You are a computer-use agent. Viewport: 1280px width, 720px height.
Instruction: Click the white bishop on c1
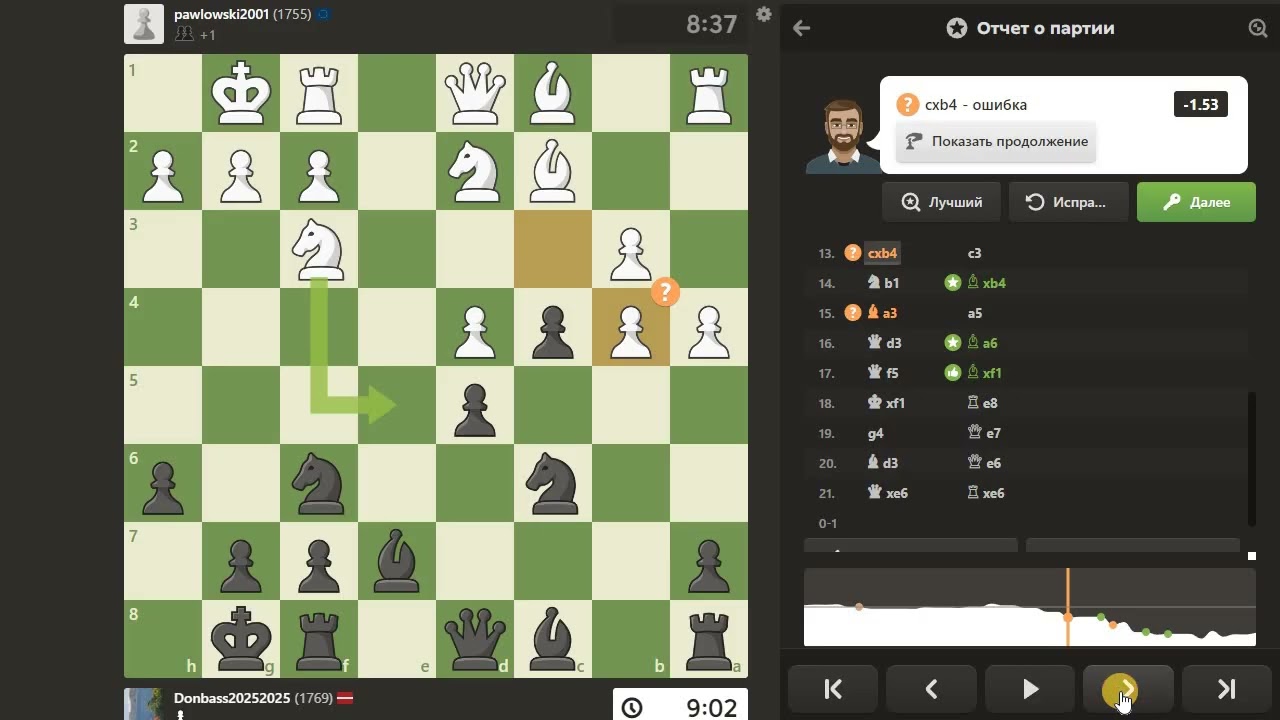(x=553, y=93)
